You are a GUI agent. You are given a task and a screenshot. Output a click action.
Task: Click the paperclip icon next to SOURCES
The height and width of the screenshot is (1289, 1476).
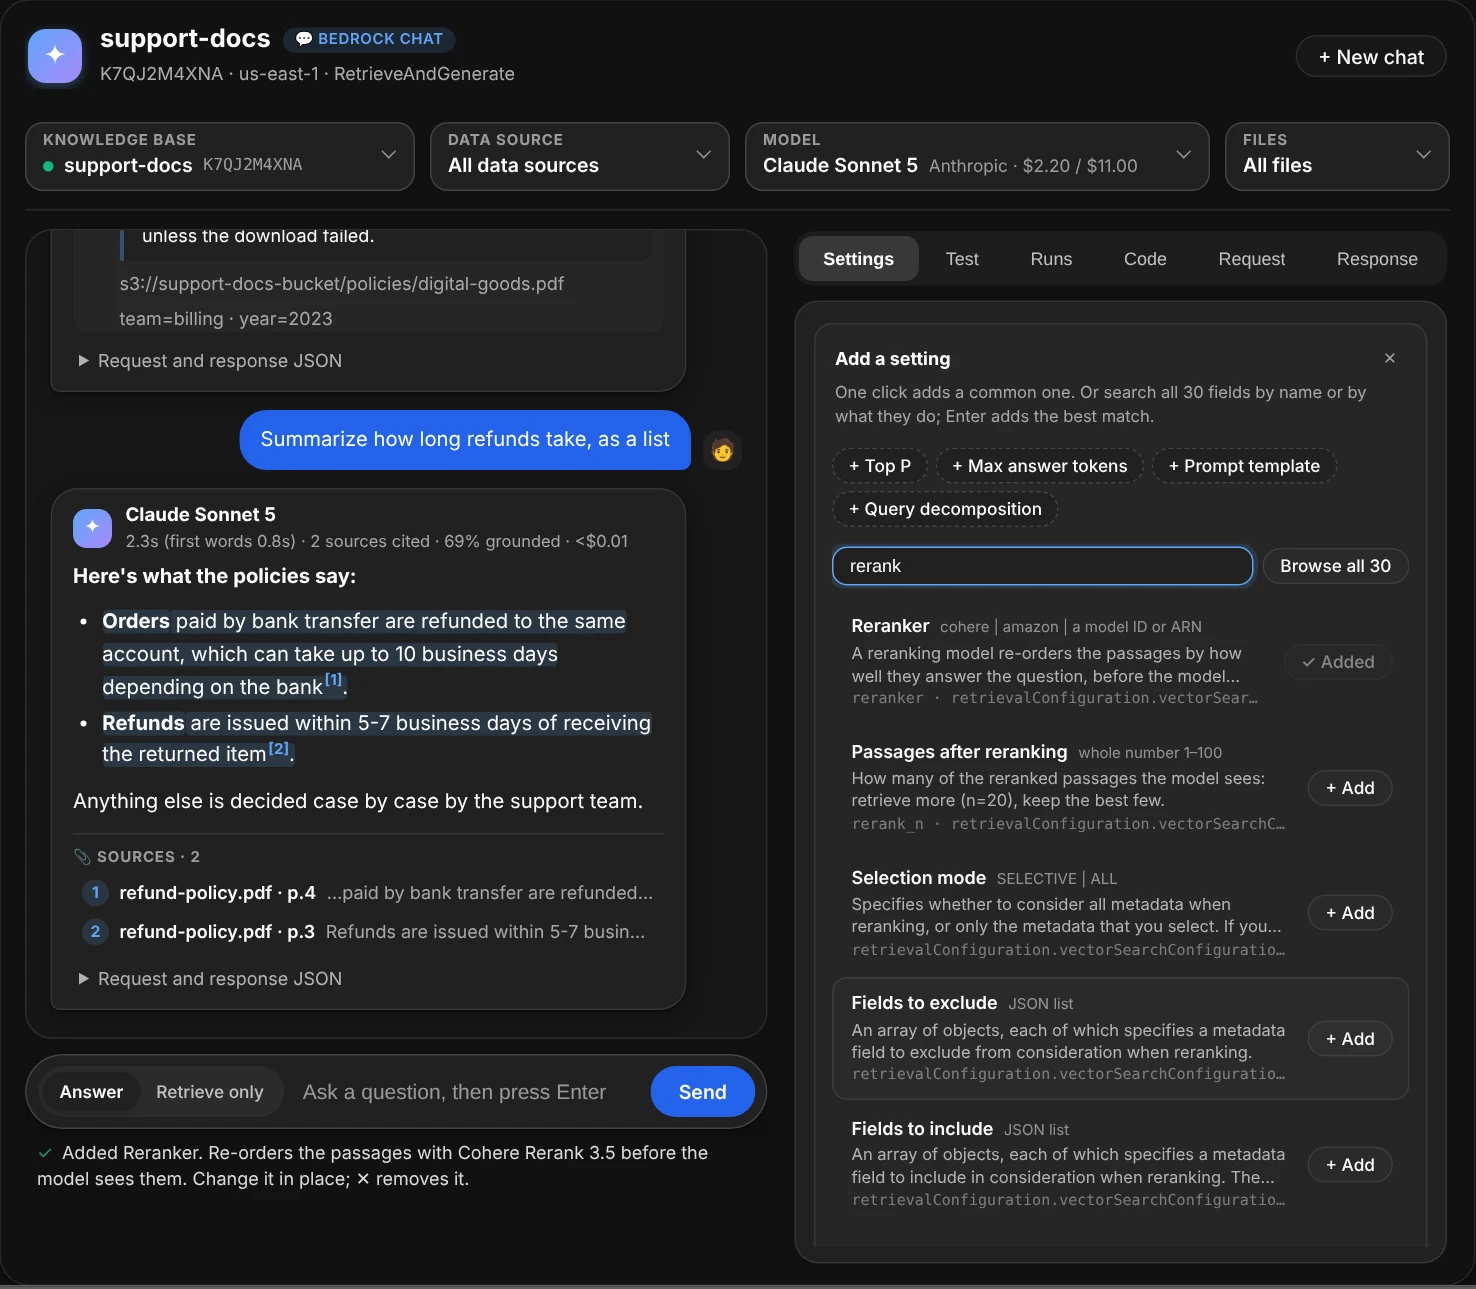tap(82, 857)
